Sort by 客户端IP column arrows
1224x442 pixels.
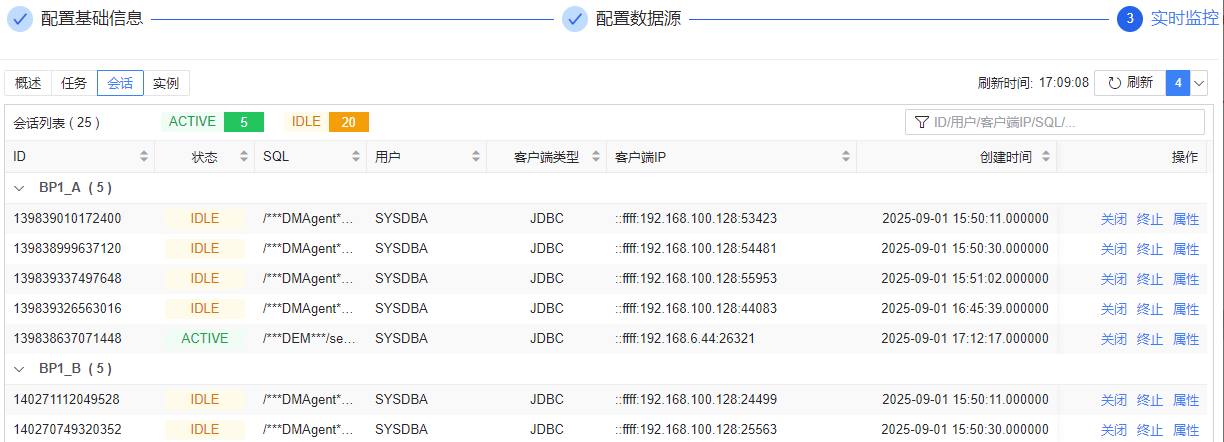pyautogui.click(x=846, y=157)
